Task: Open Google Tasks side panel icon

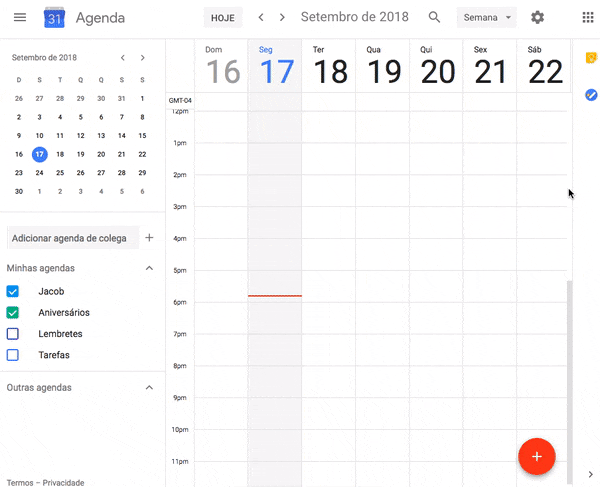Action: tap(591, 94)
